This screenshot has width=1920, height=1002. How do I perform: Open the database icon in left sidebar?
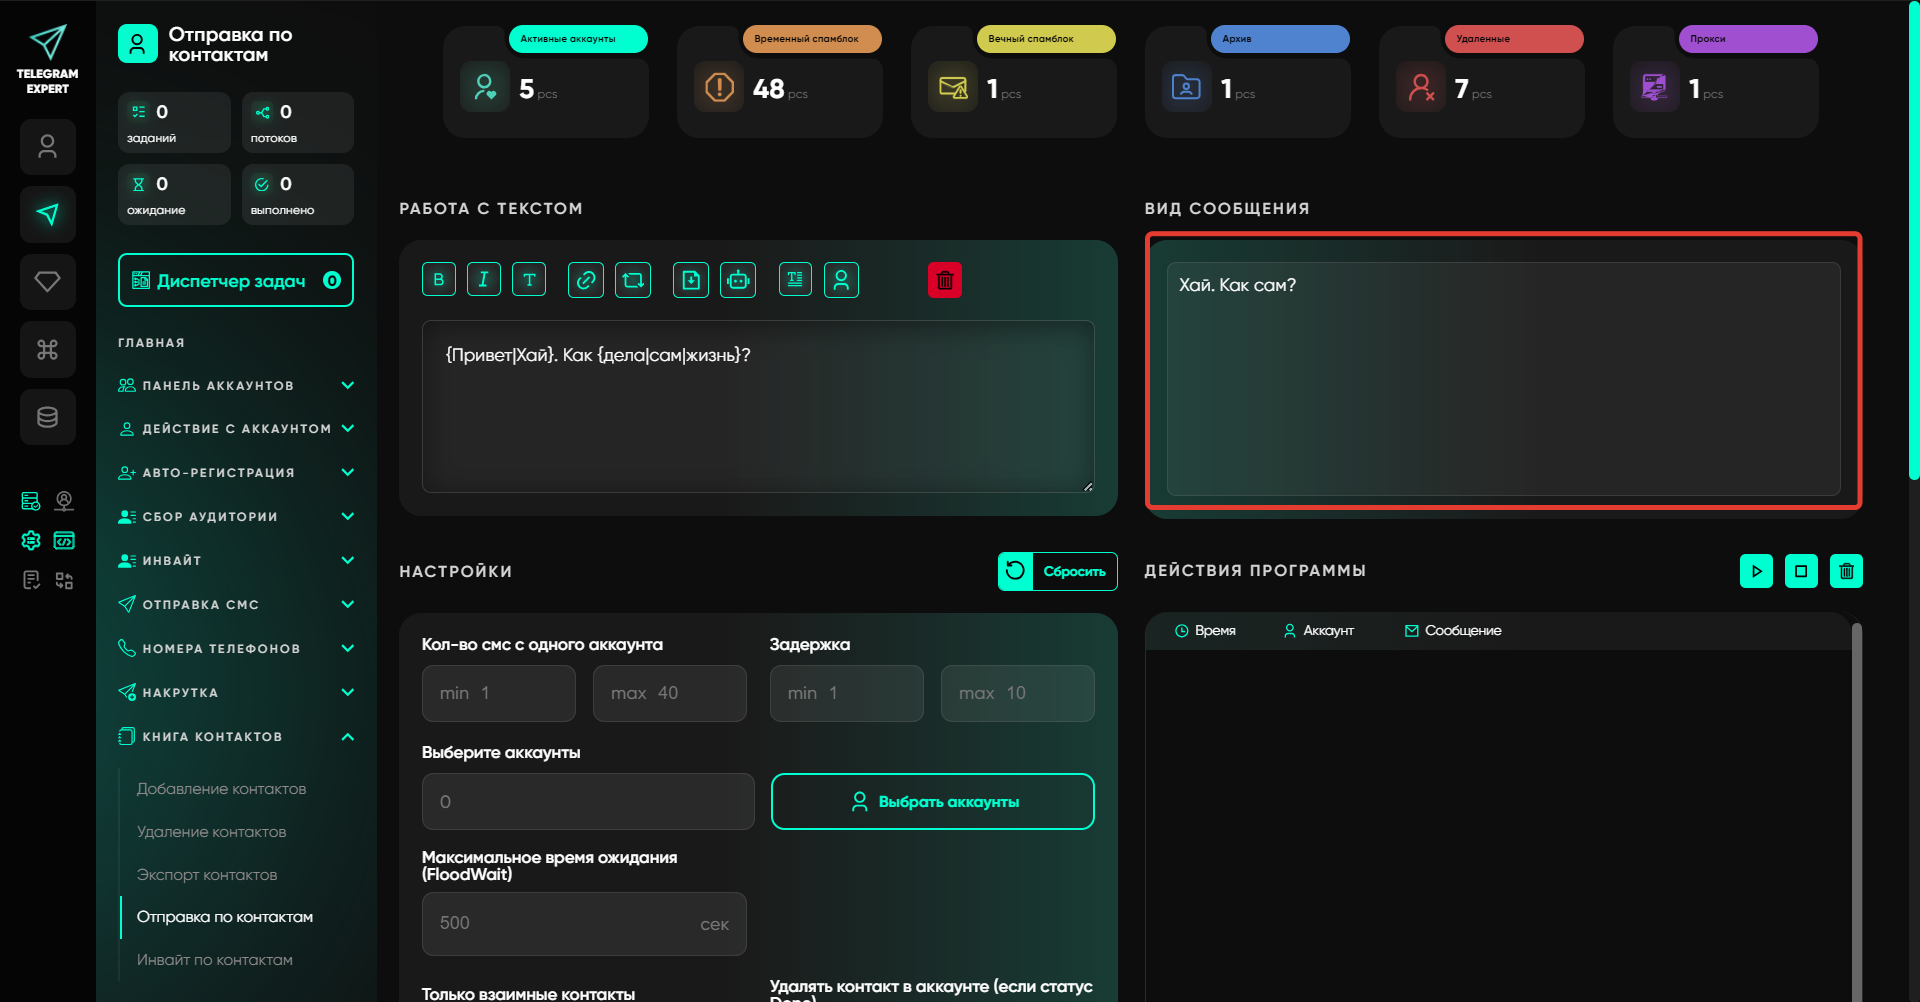(47, 417)
